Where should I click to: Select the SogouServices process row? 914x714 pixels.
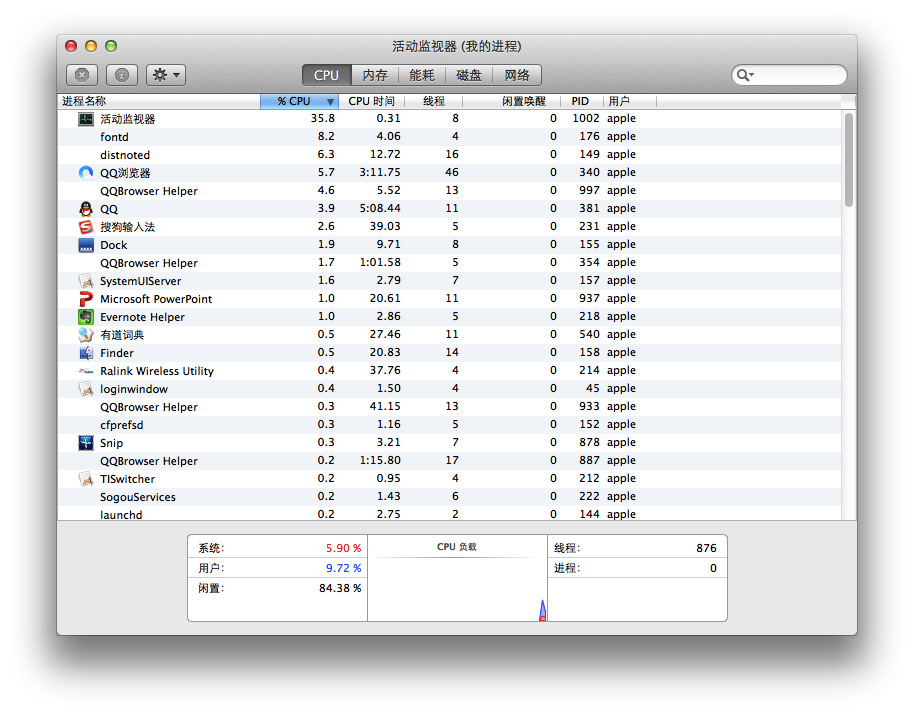[x=449, y=497]
